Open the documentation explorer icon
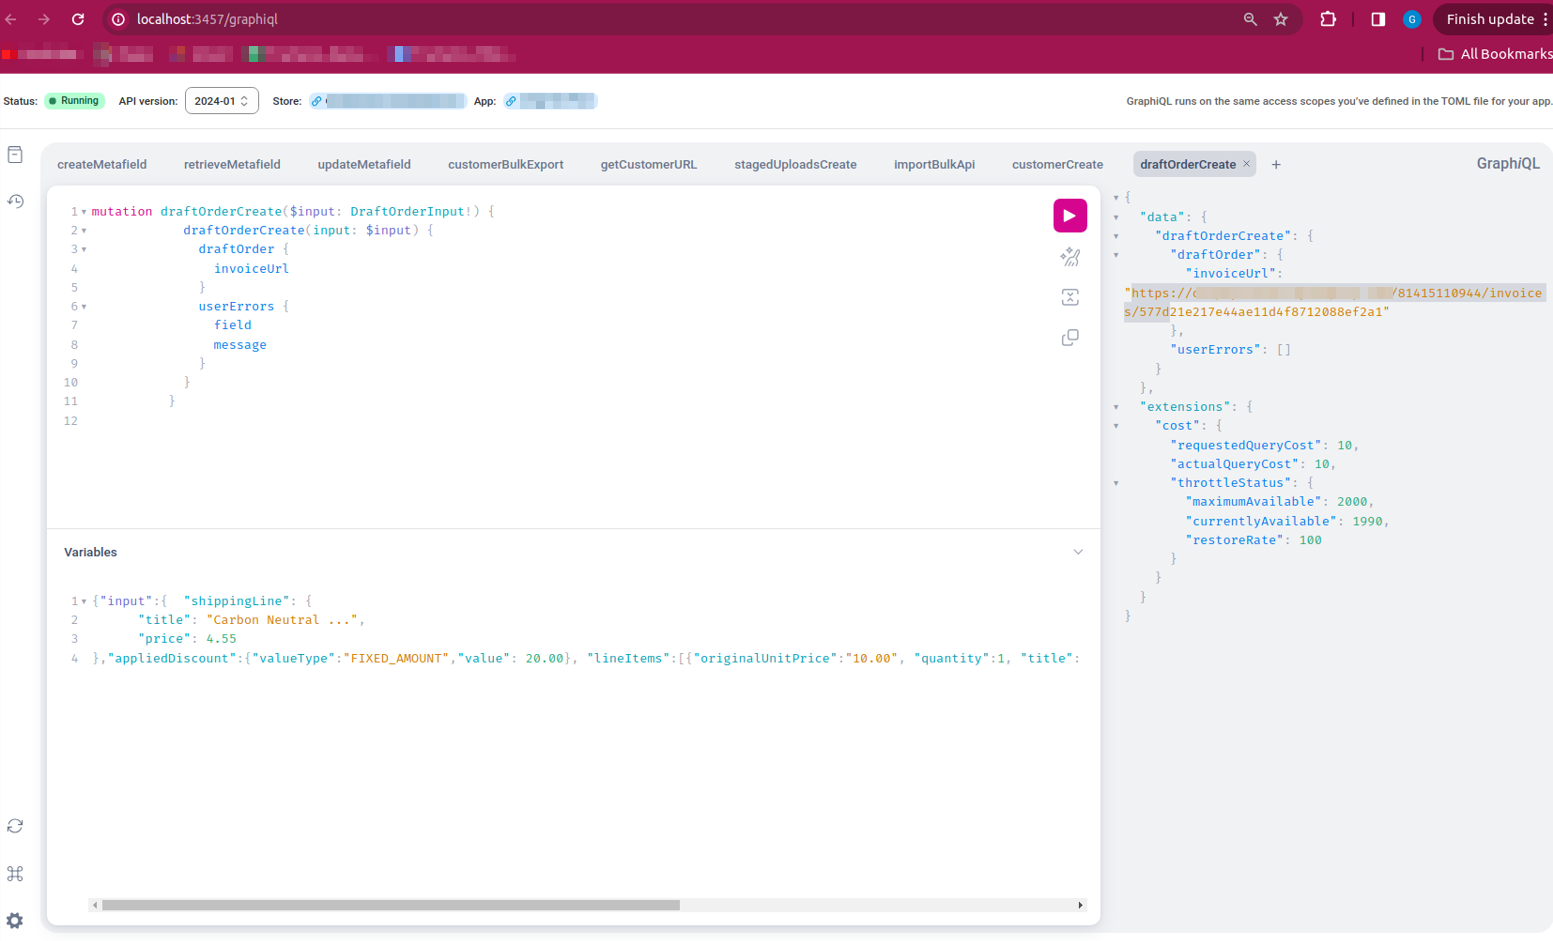 [x=15, y=155]
